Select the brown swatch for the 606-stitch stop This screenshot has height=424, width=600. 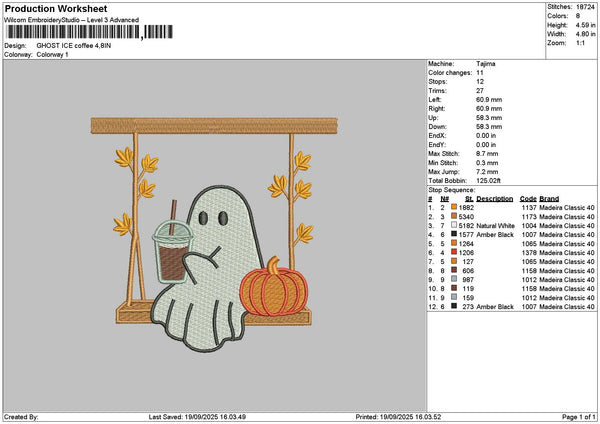click(x=453, y=270)
